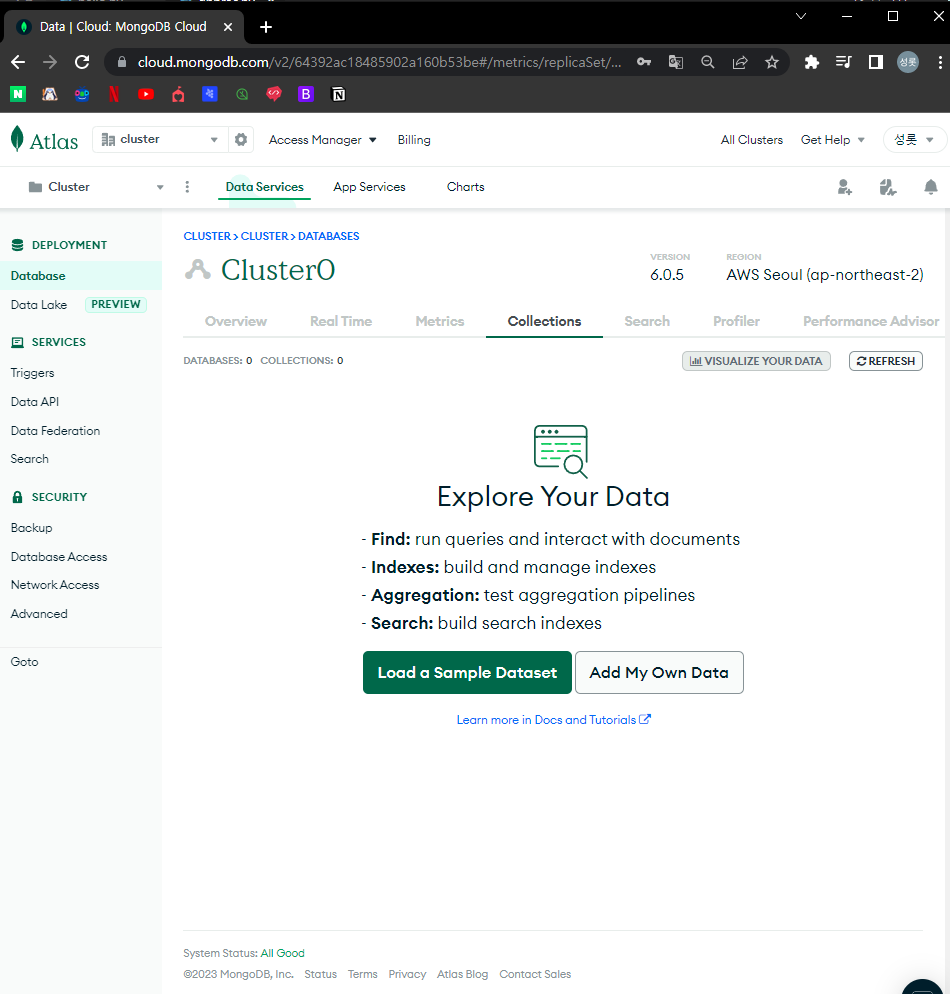Open the Performance Advisor tab
Image resolution: width=950 pixels, height=994 pixels.
coord(871,321)
